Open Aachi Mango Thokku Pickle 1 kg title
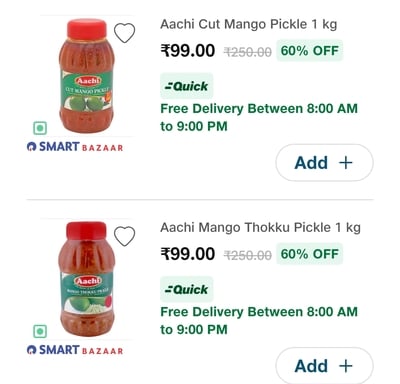This screenshot has height=384, width=400. pos(260,228)
